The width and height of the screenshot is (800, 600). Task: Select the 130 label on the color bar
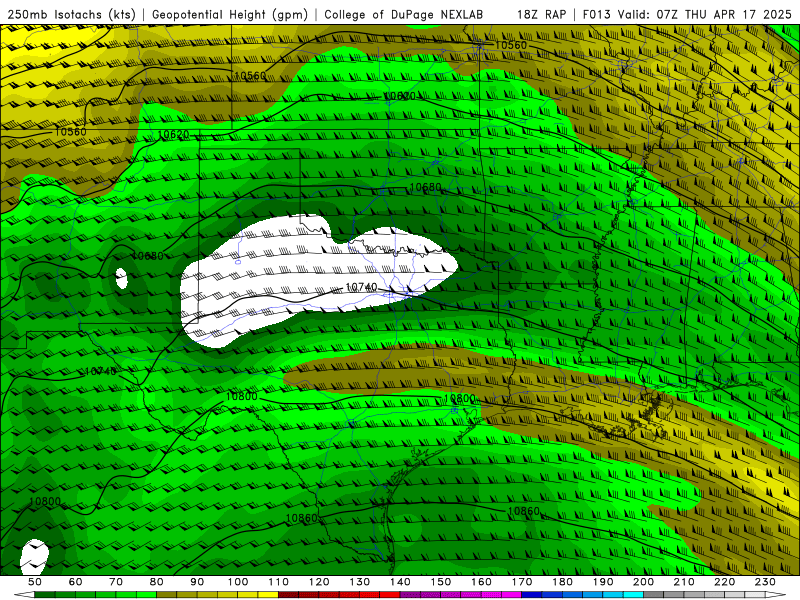coord(360,582)
